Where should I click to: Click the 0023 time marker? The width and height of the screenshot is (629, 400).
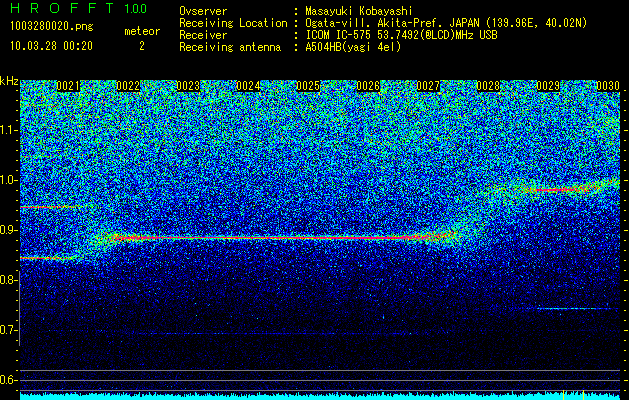click(188, 86)
